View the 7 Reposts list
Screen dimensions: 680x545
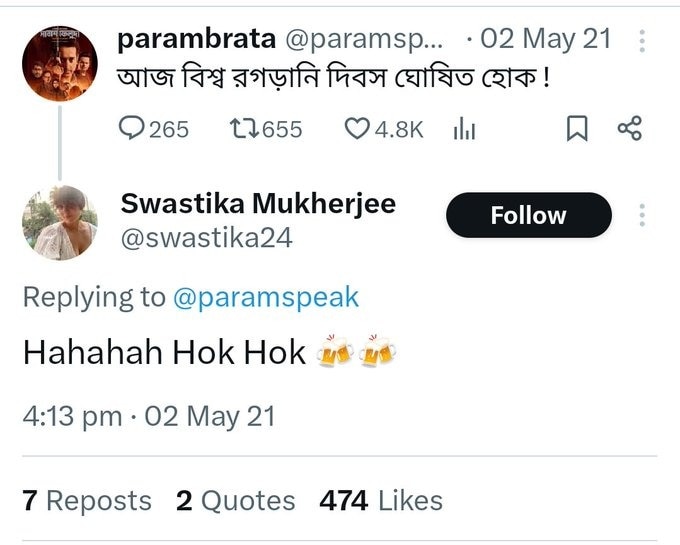click(87, 501)
